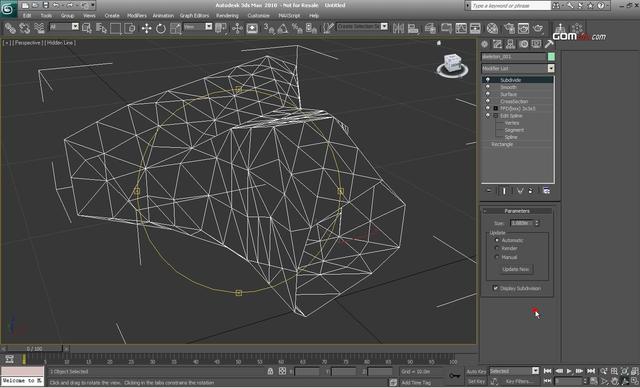The height and width of the screenshot is (388, 640).
Task: Select the Rectangular Selection Region tool
Action: coord(116,28)
